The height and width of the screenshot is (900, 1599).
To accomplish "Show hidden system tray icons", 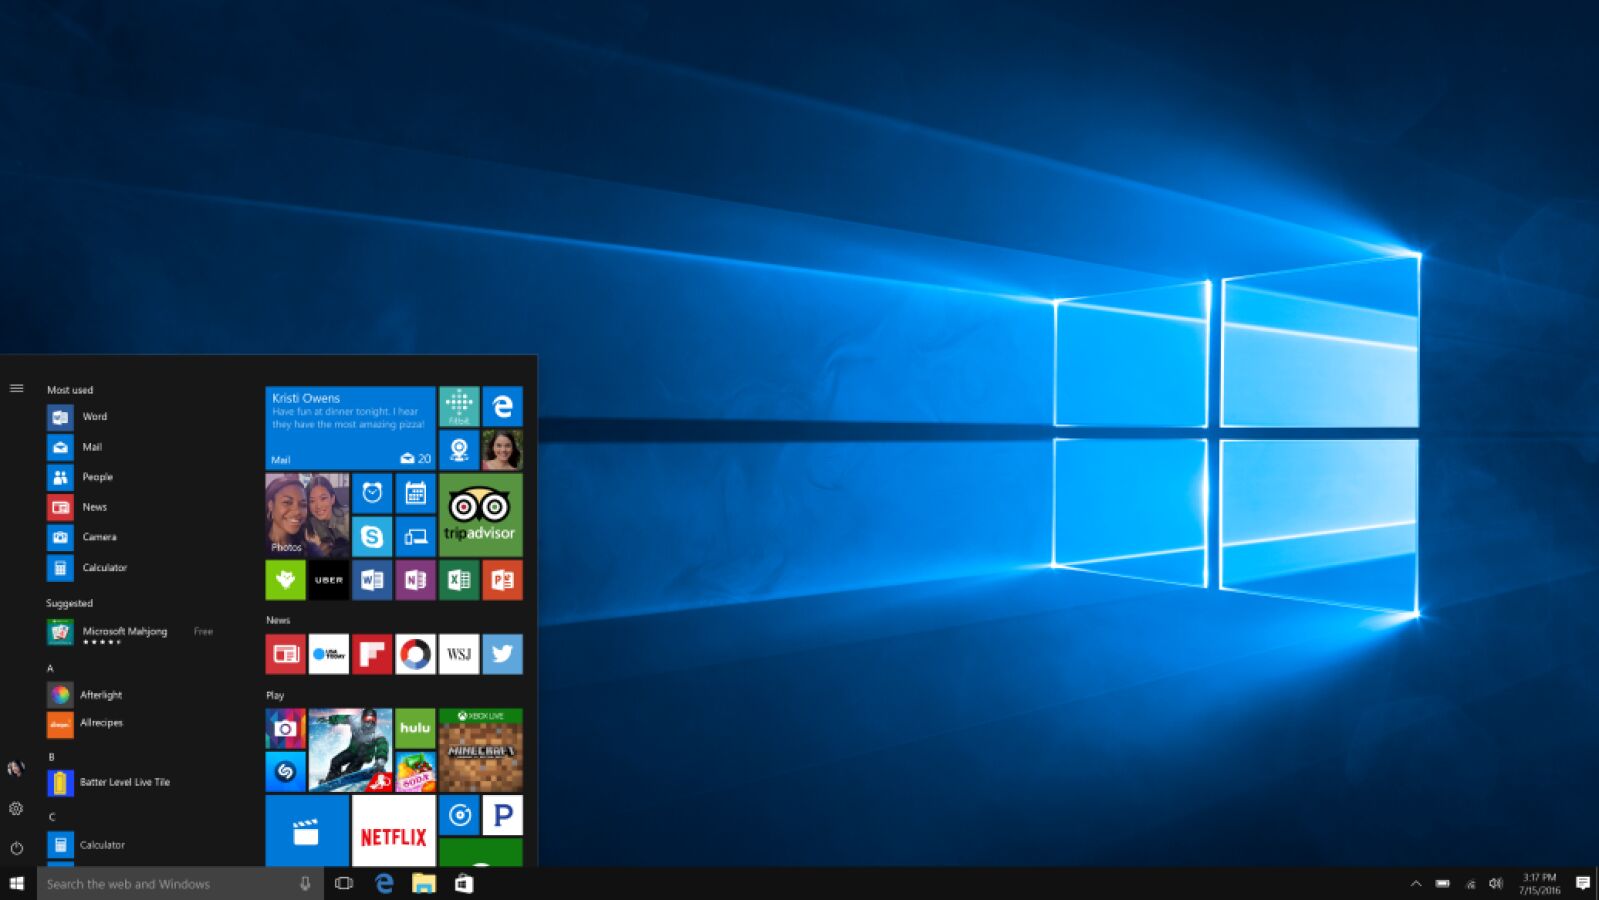I will pos(1415,883).
